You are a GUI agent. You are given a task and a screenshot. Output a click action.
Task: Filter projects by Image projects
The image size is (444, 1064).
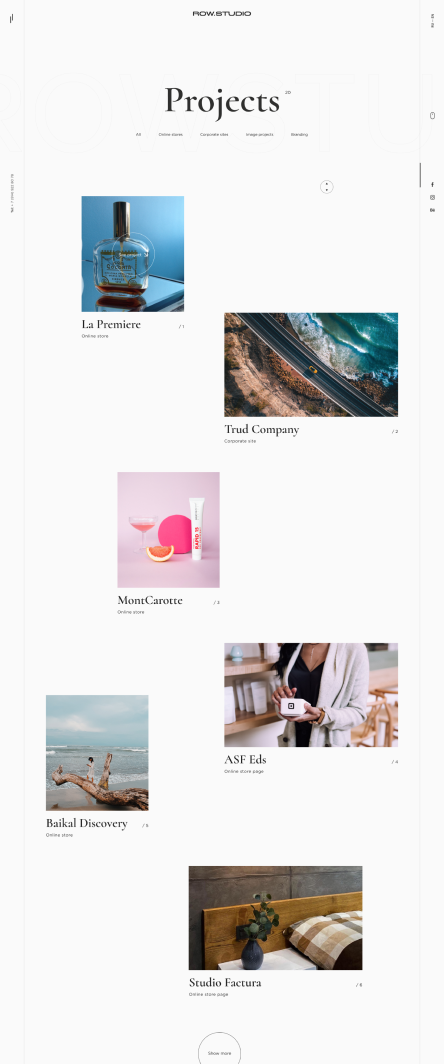259,134
